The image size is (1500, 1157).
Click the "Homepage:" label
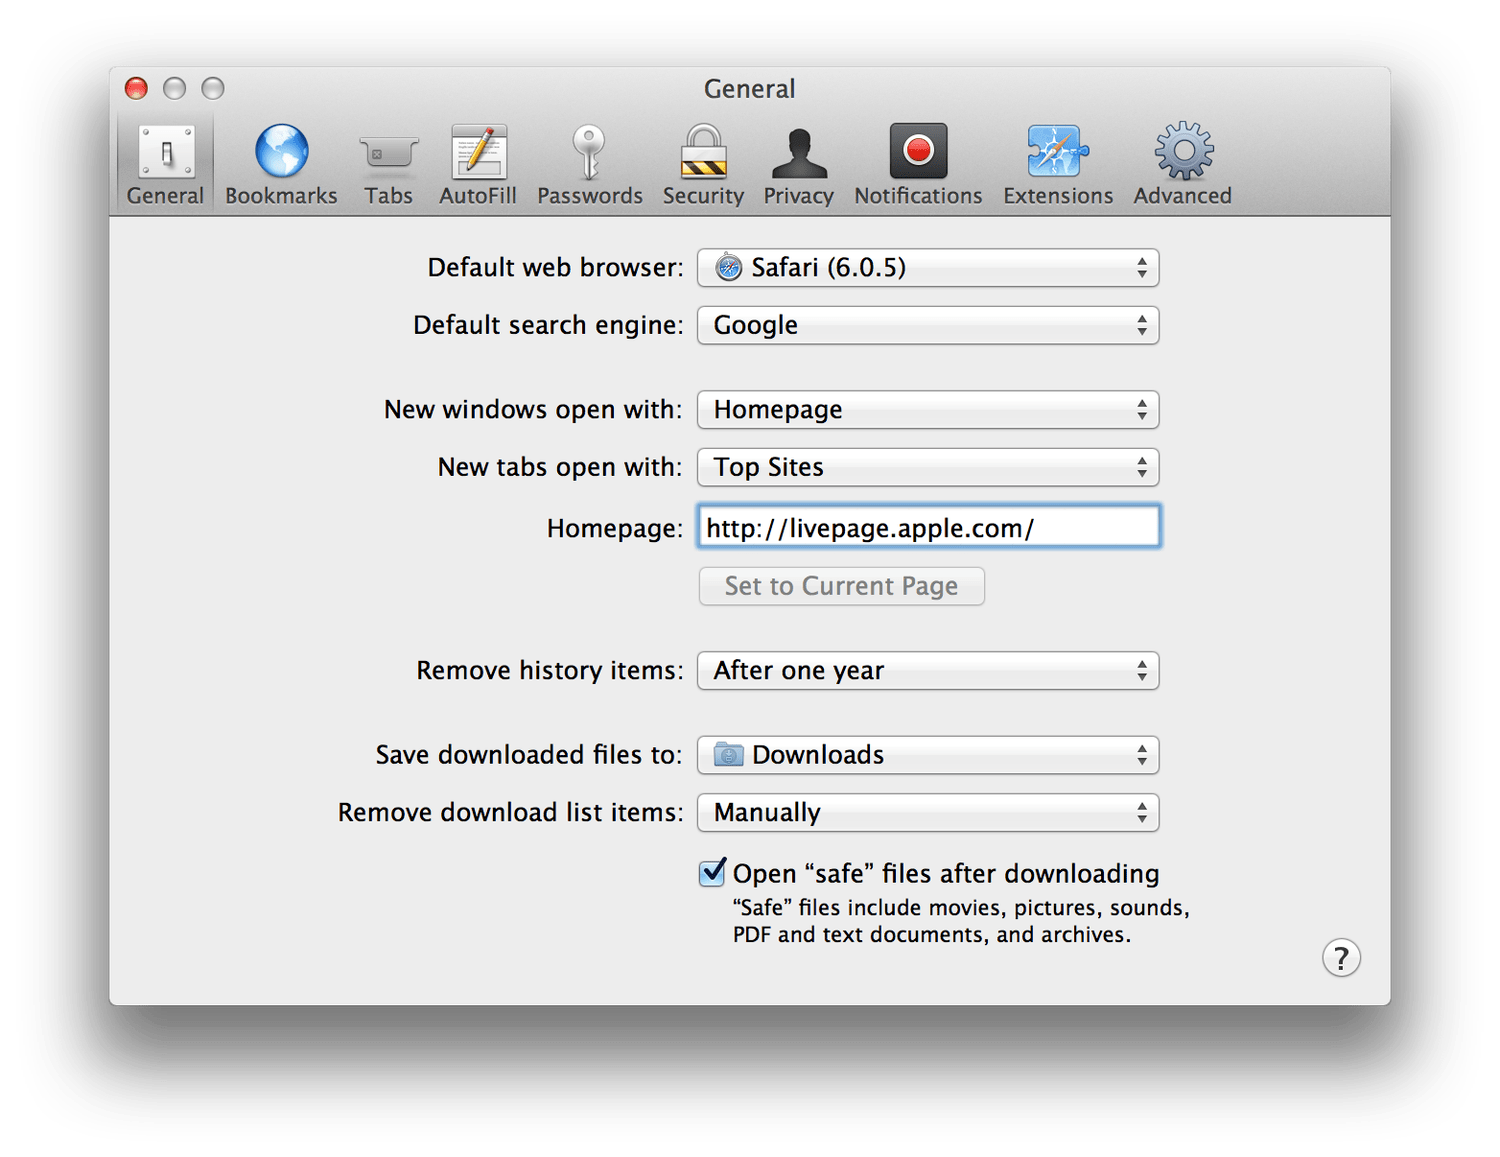[x=614, y=528]
